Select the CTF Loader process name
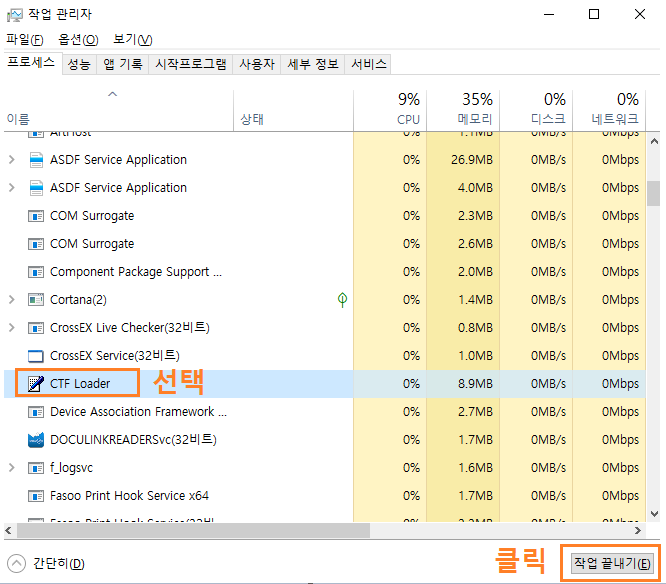The height and width of the screenshot is (584, 666). coord(80,384)
